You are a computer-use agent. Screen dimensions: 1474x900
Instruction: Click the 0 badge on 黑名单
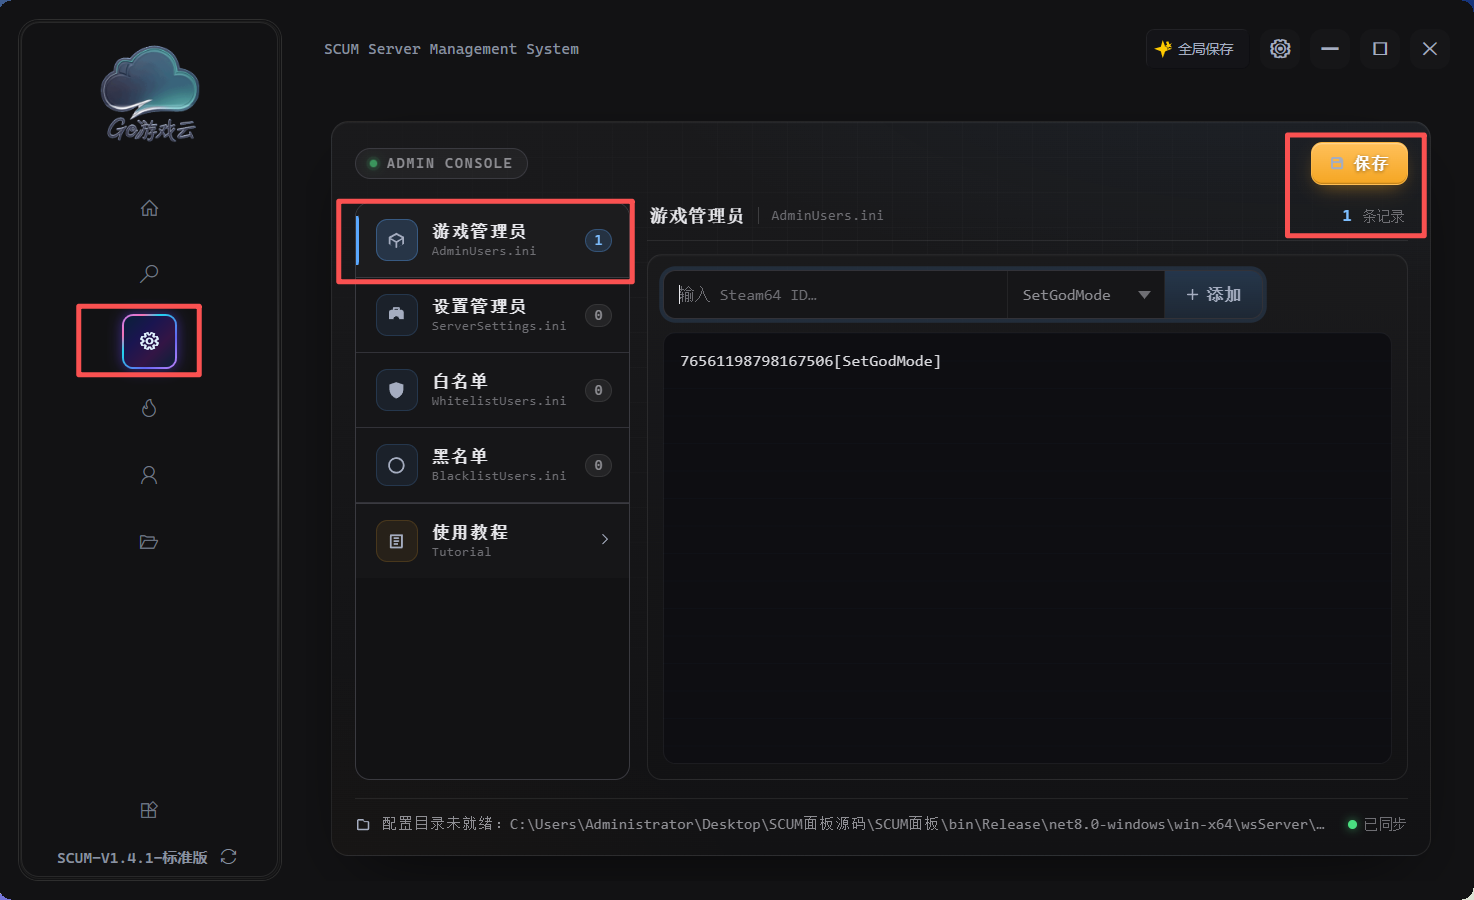[598, 465]
